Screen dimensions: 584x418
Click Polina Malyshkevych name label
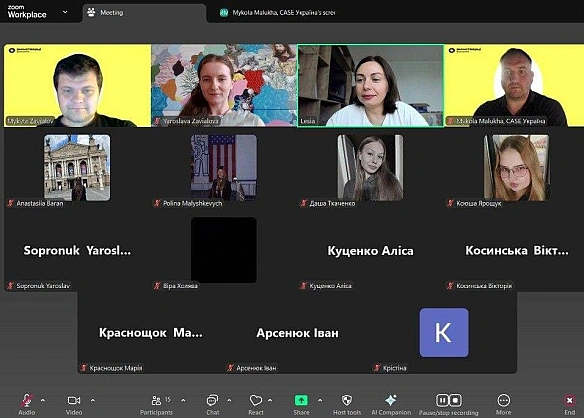coord(193,203)
